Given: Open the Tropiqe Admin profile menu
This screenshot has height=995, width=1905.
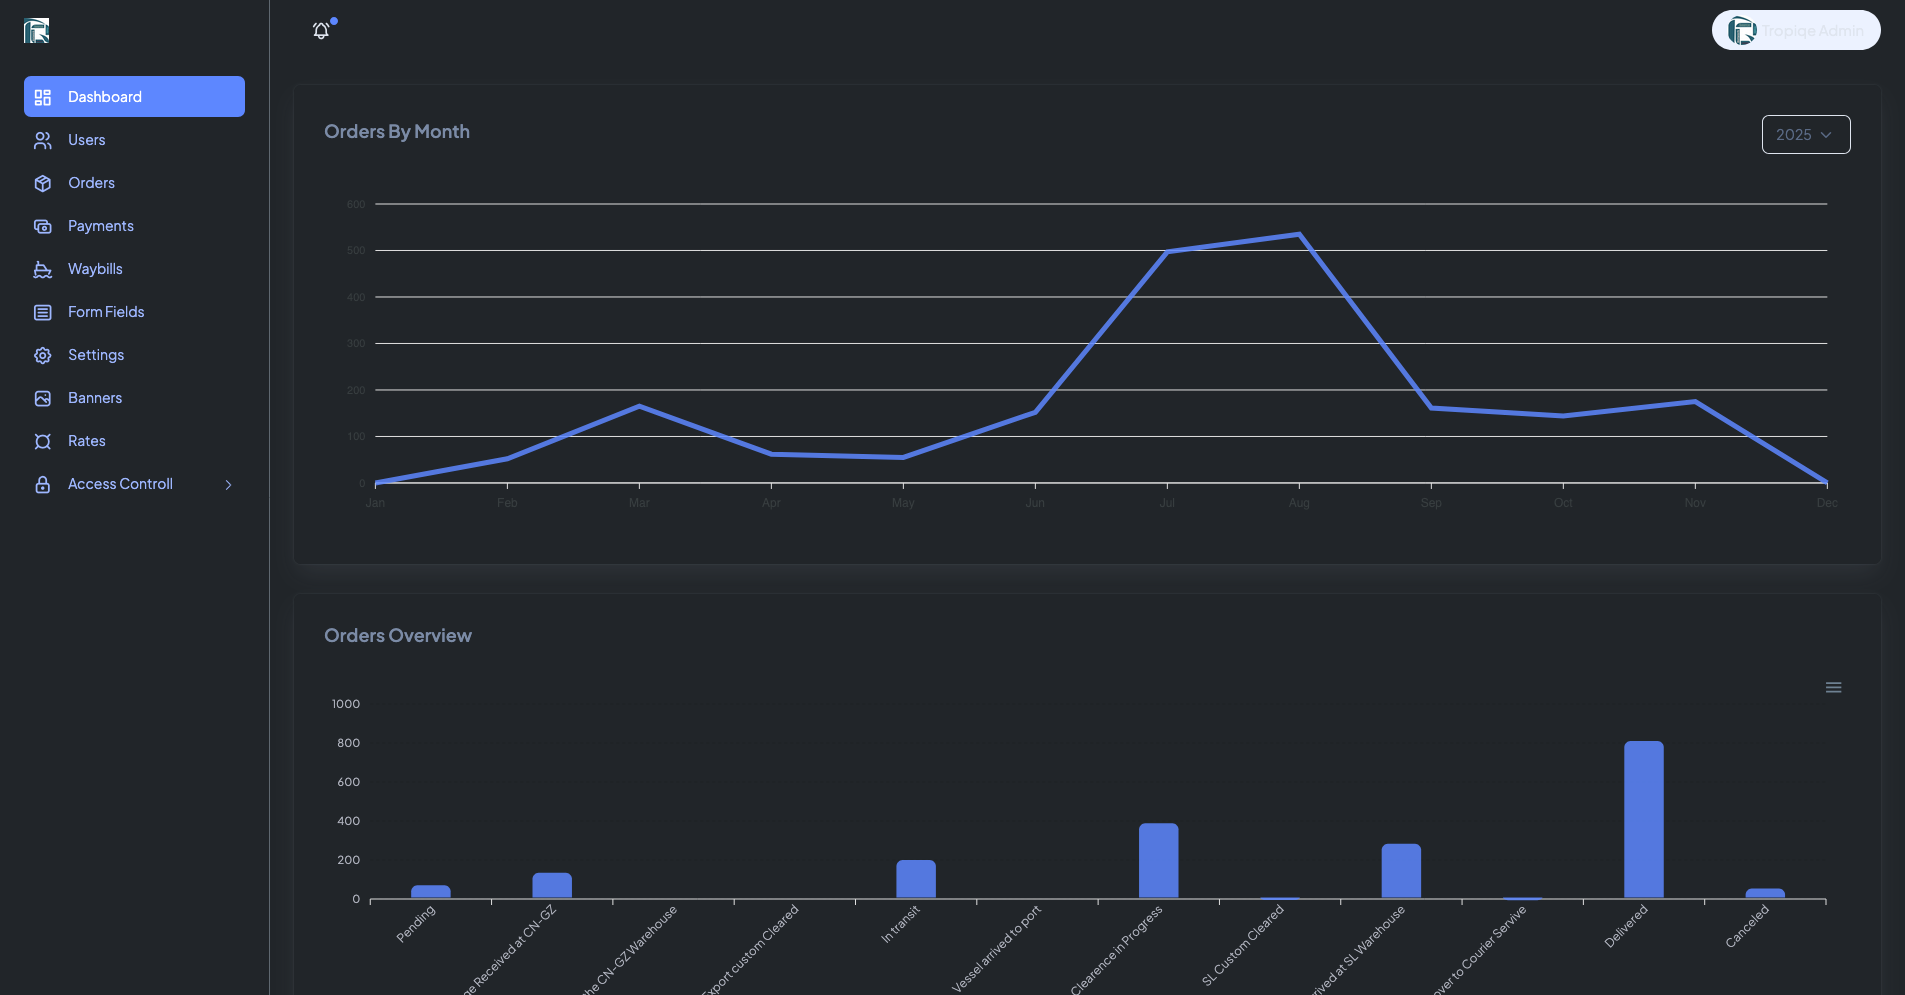Looking at the screenshot, I should coord(1795,31).
